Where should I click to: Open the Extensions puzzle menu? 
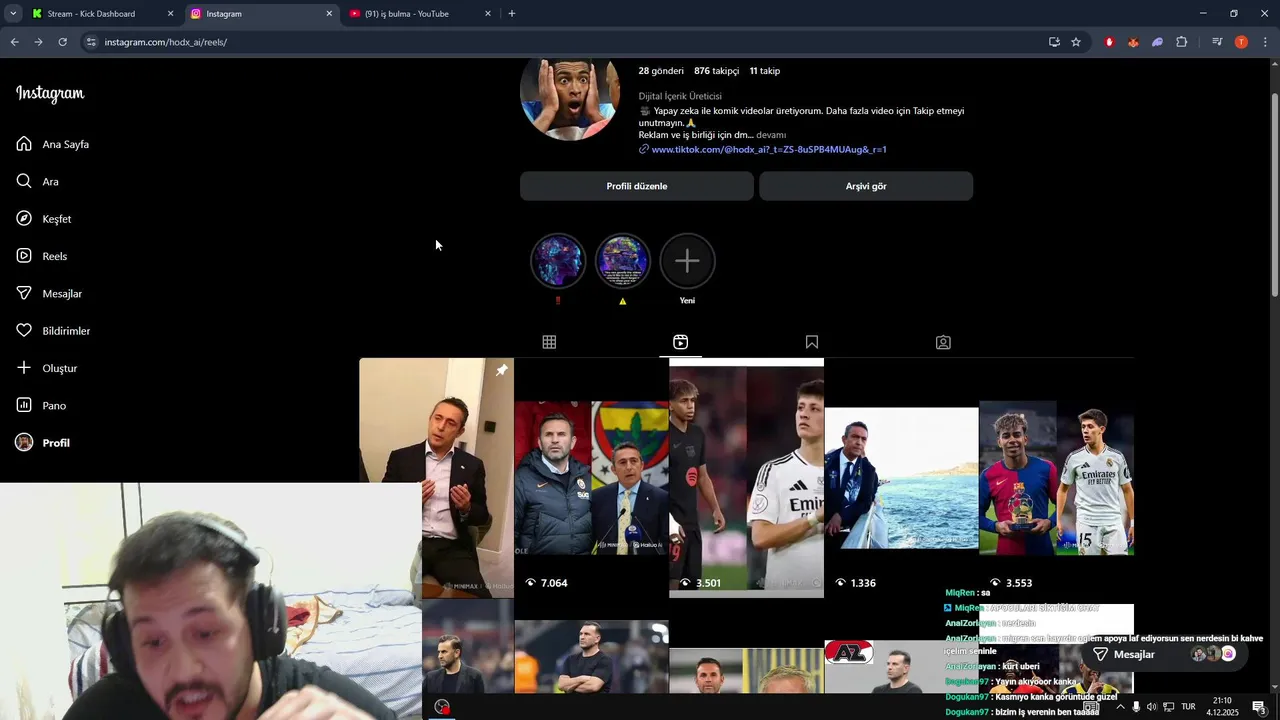(1181, 42)
